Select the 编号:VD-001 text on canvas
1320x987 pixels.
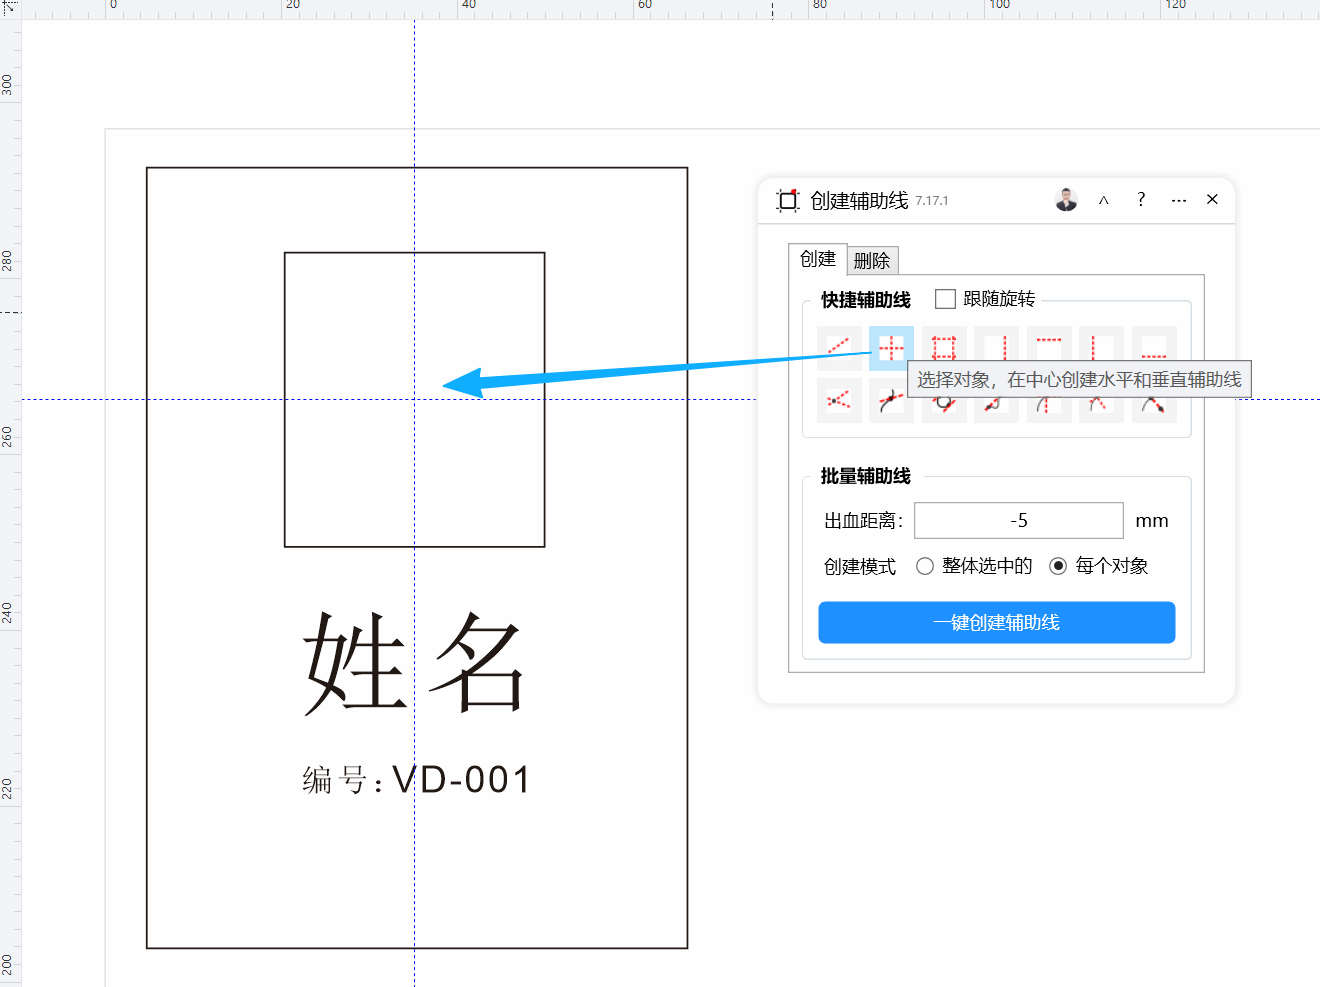(x=416, y=779)
